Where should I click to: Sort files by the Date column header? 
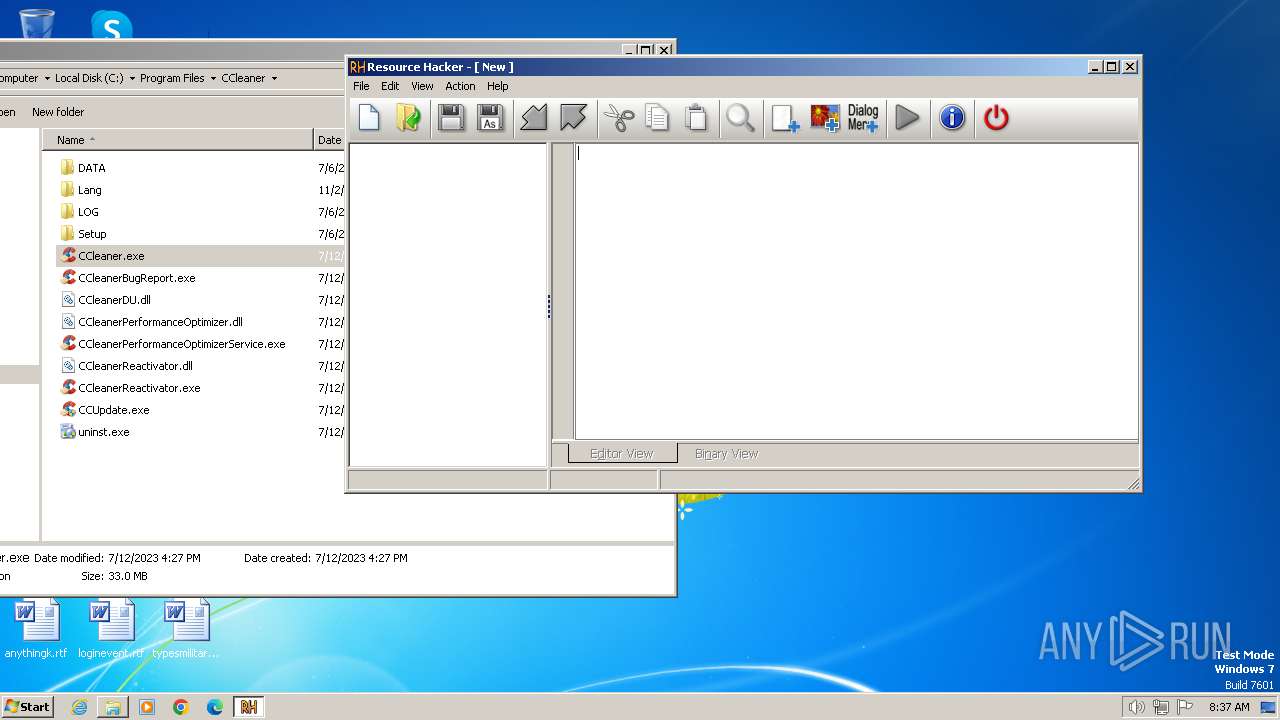pos(330,140)
